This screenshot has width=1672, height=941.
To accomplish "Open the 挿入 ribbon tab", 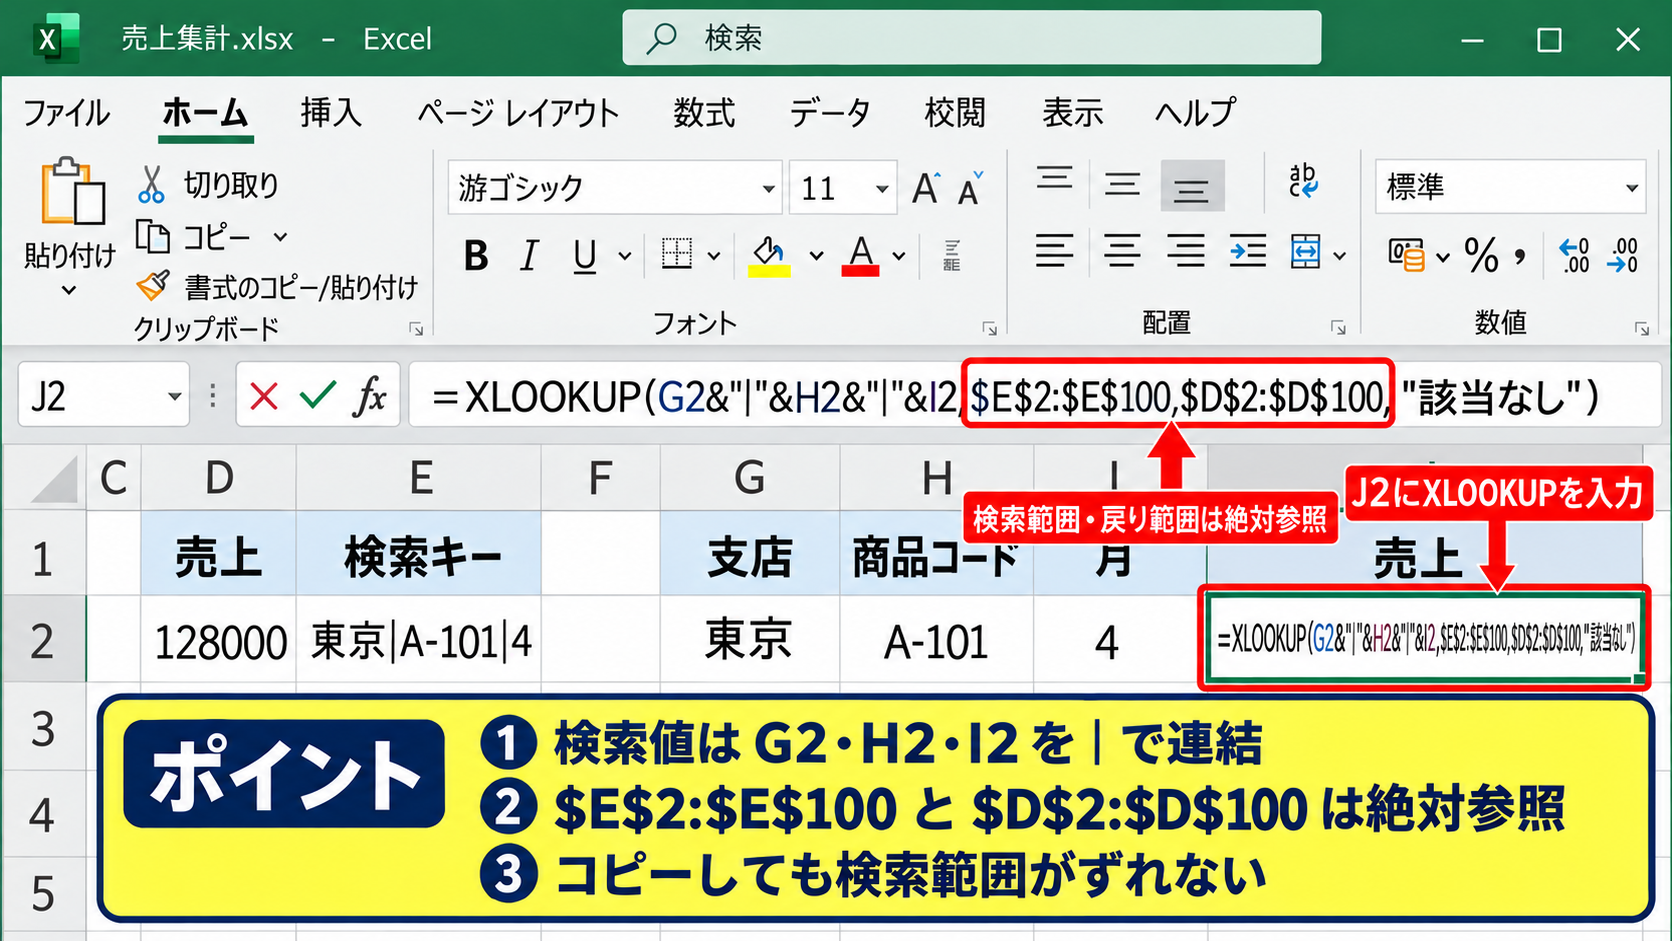I will [x=331, y=113].
